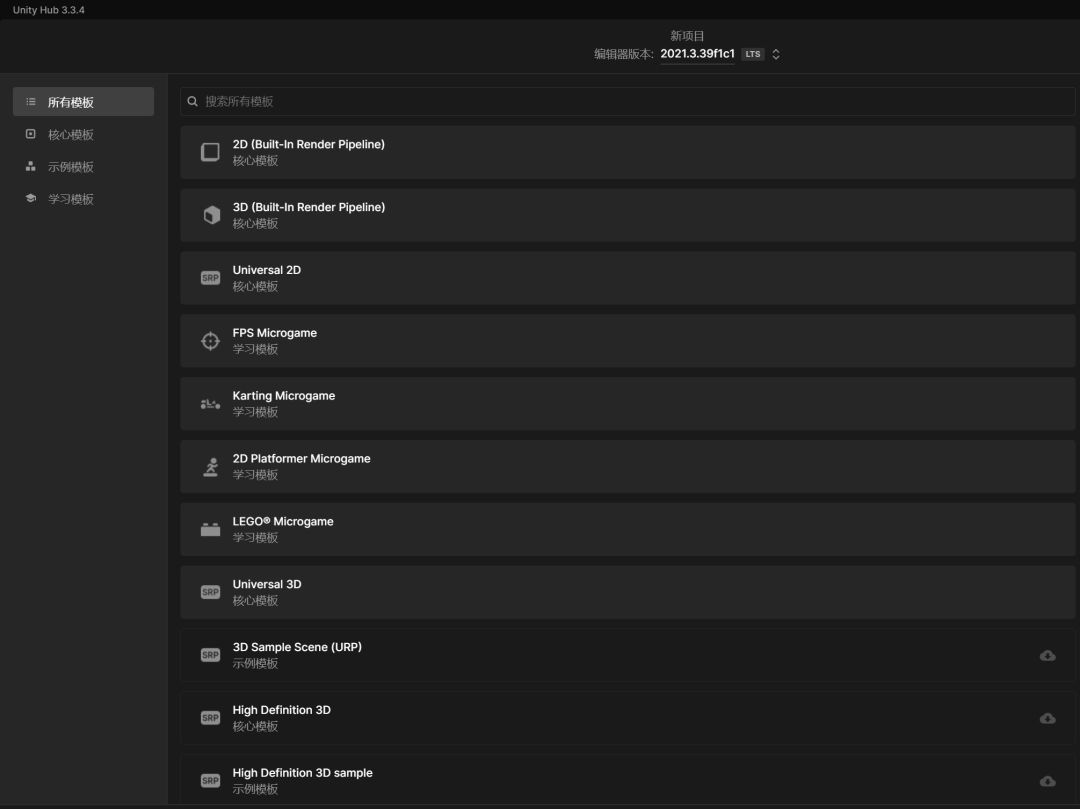Click the SRP icon beside Universal 3D
1080x809 pixels.
point(210,592)
